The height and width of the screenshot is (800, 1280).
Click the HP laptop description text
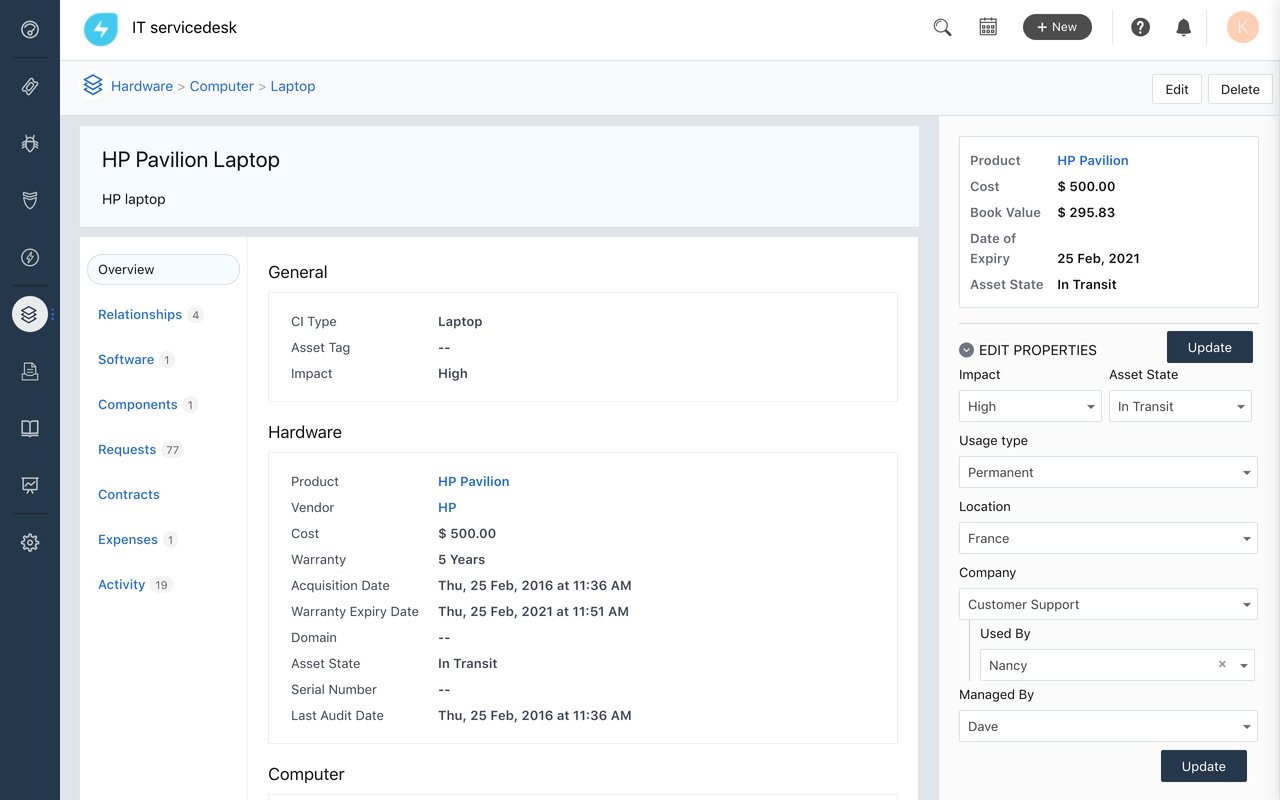click(x=134, y=199)
